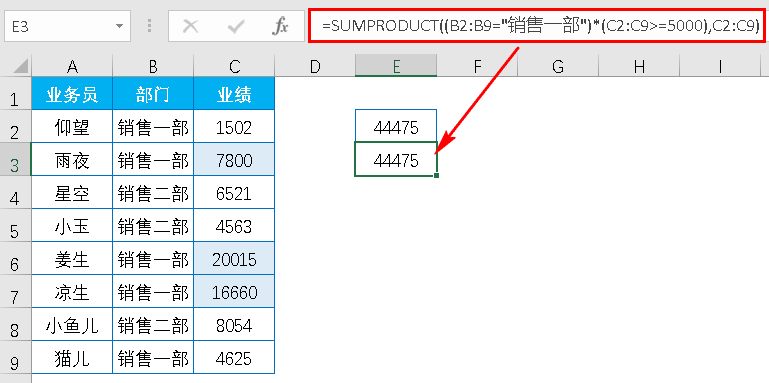Select row 5 header
This screenshot has width=769, height=383.
click(15, 225)
